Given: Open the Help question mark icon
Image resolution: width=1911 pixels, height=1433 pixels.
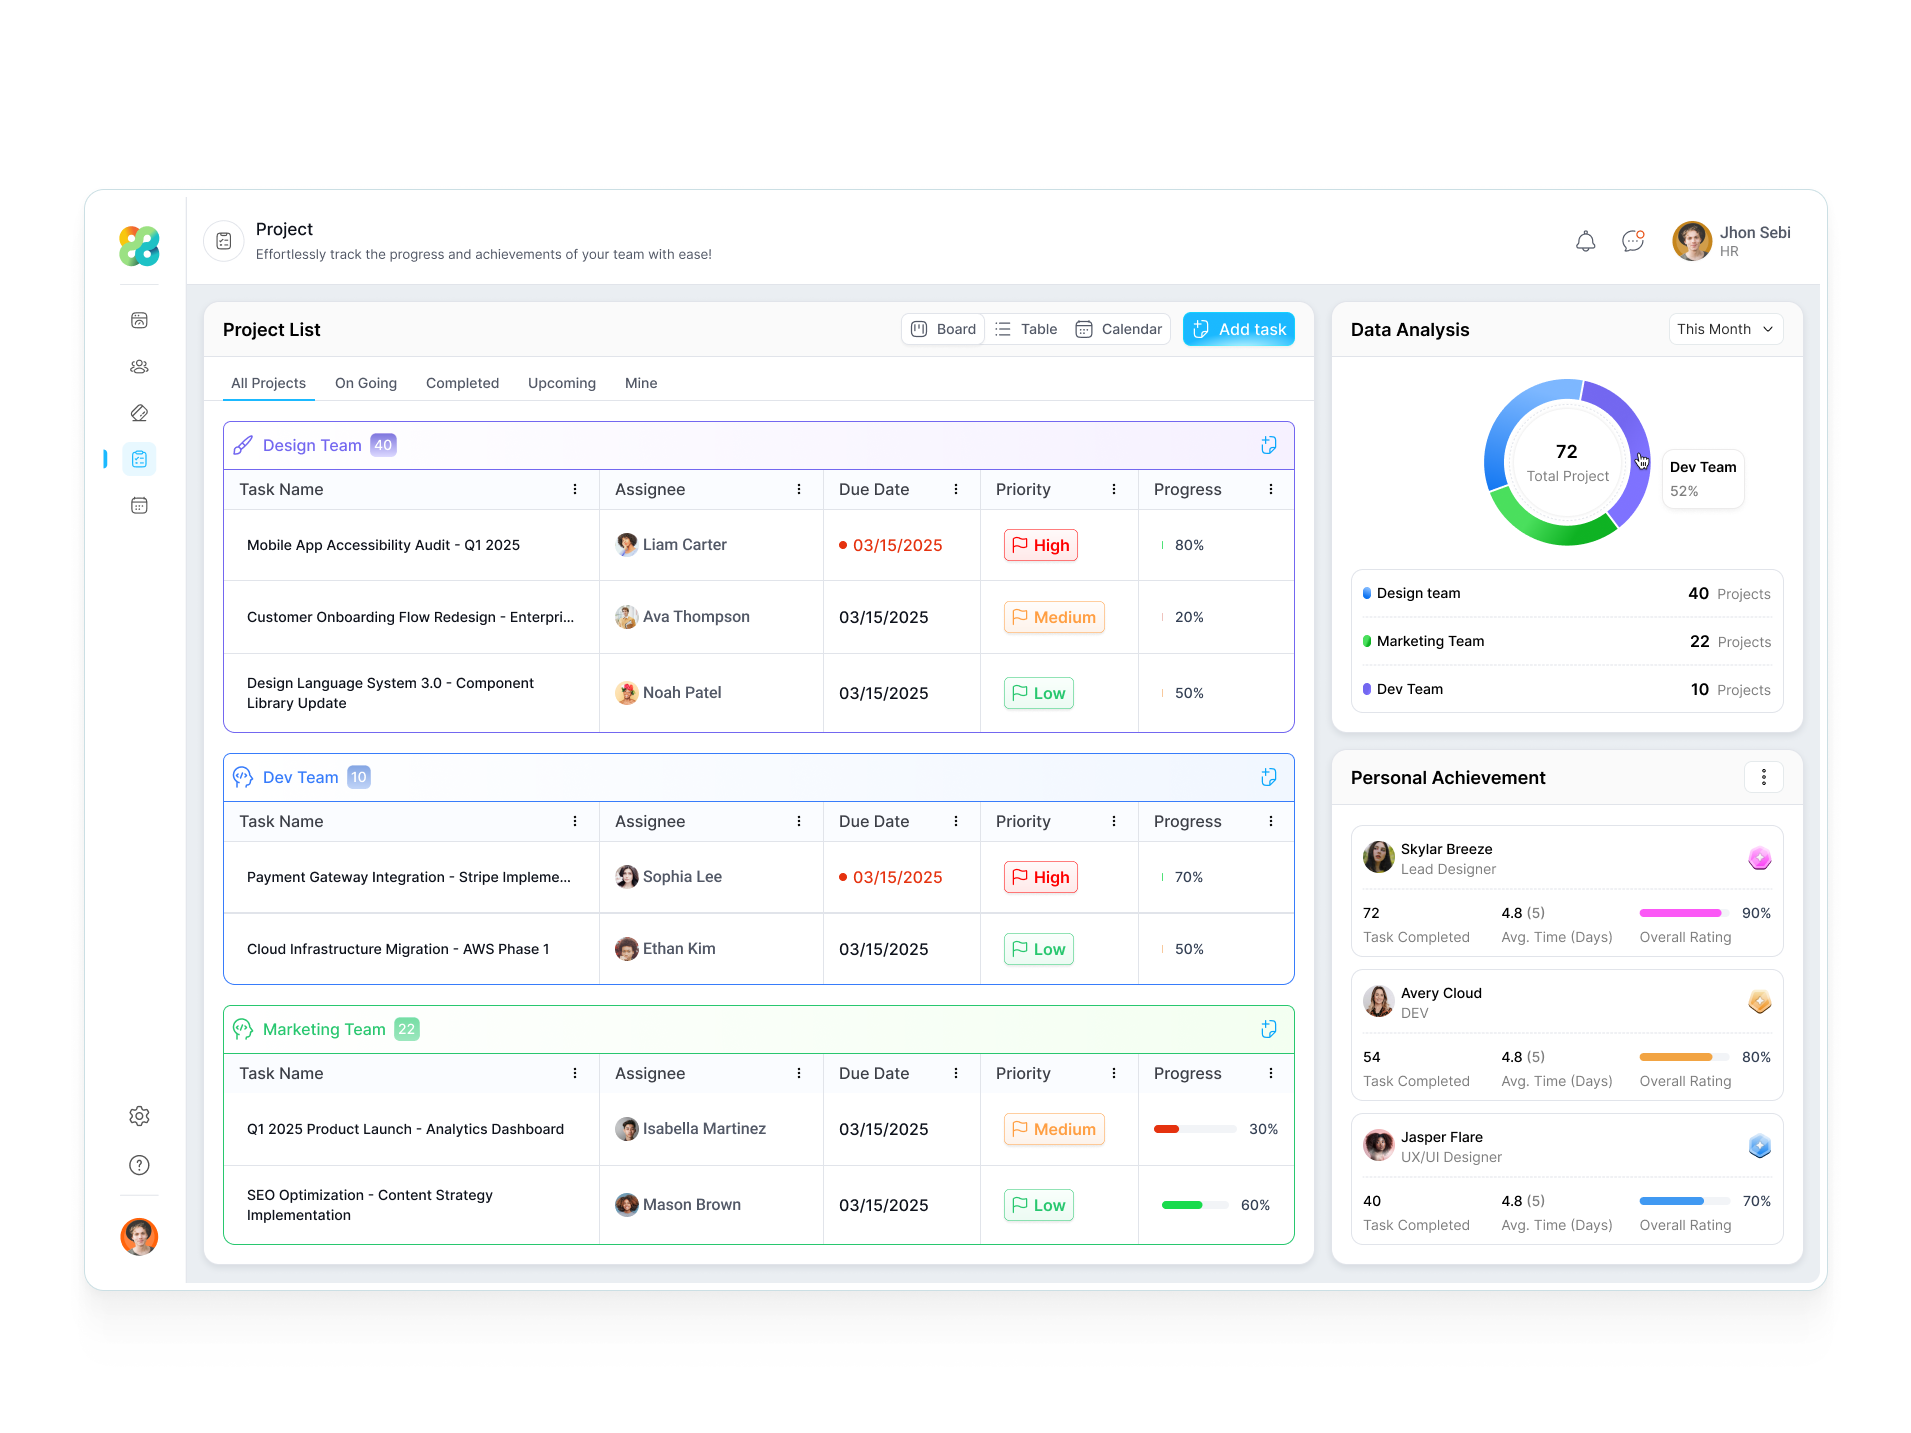Looking at the screenshot, I should pyautogui.click(x=139, y=1165).
